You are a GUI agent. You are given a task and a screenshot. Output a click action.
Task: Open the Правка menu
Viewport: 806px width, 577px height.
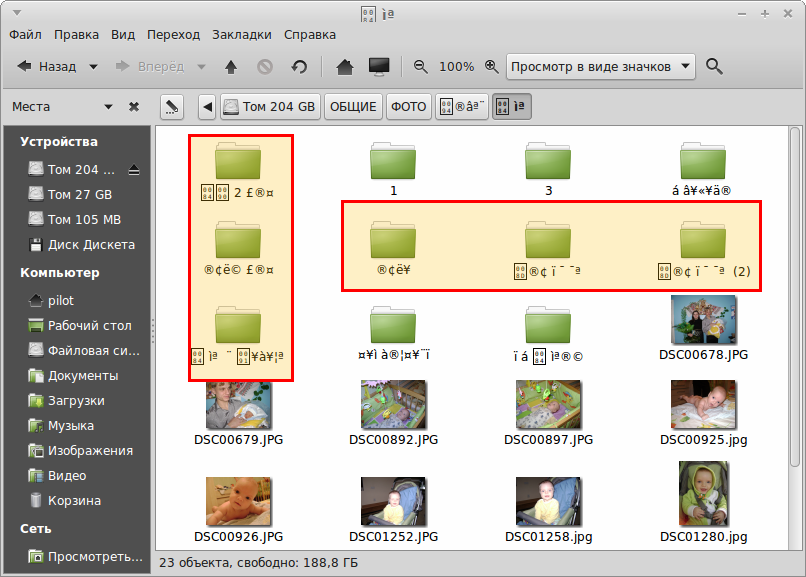coord(76,34)
